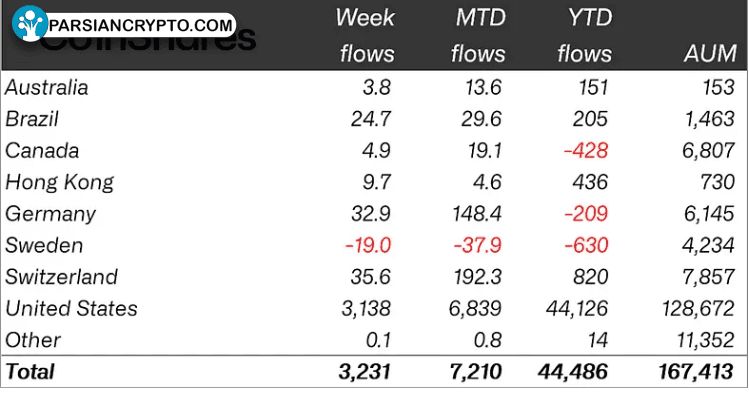Click the Other row label
The image size is (749, 409).
click(33, 340)
